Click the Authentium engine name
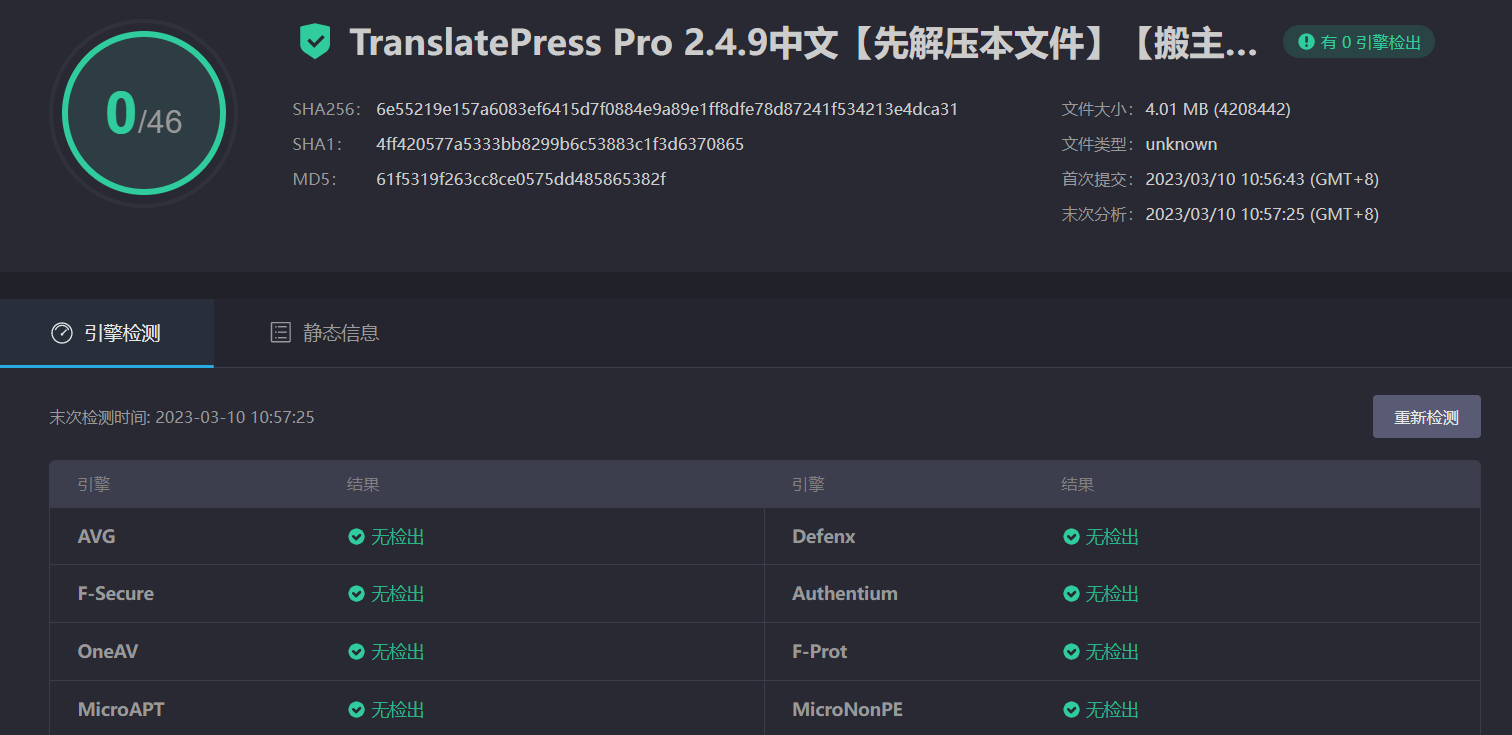Viewport: 1512px width, 735px height. tap(845, 594)
